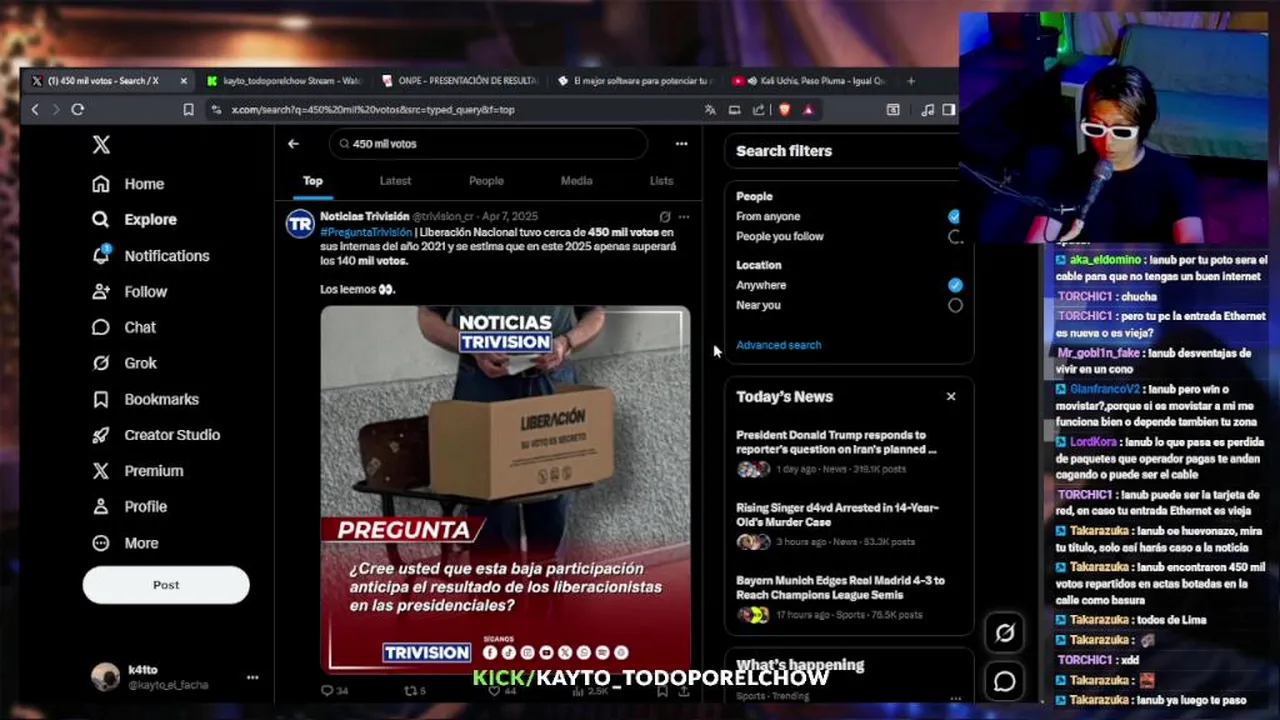Open More menu in sidebar
This screenshot has height=720, width=1280.
point(125,543)
